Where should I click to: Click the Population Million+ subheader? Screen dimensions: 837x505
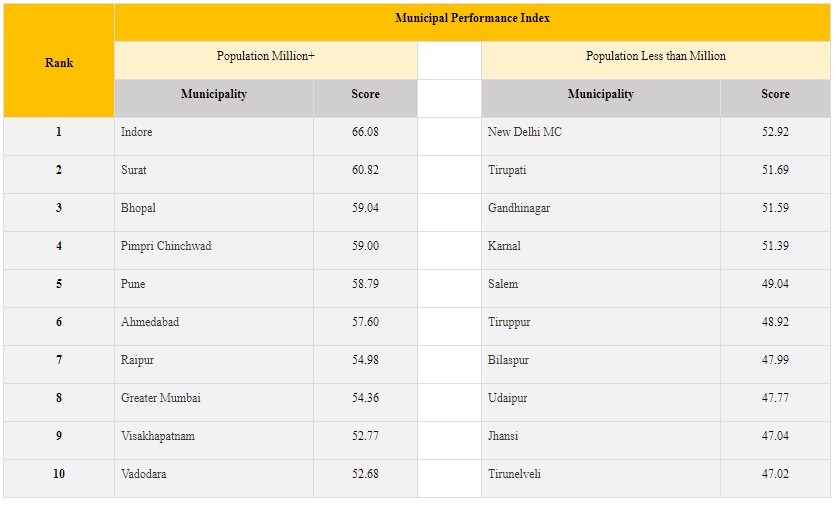click(x=266, y=60)
